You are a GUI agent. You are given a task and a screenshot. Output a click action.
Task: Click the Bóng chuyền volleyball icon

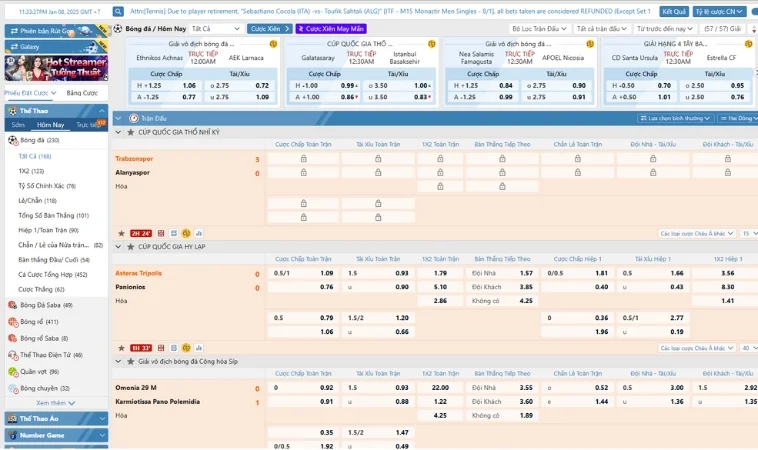pyautogui.click(x=13, y=388)
